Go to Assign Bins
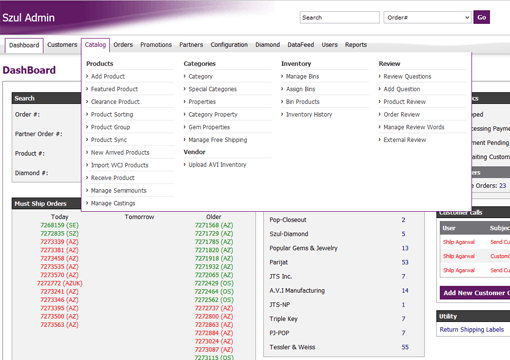The height and width of the screenshot is (360, 510). click(300, 89)
